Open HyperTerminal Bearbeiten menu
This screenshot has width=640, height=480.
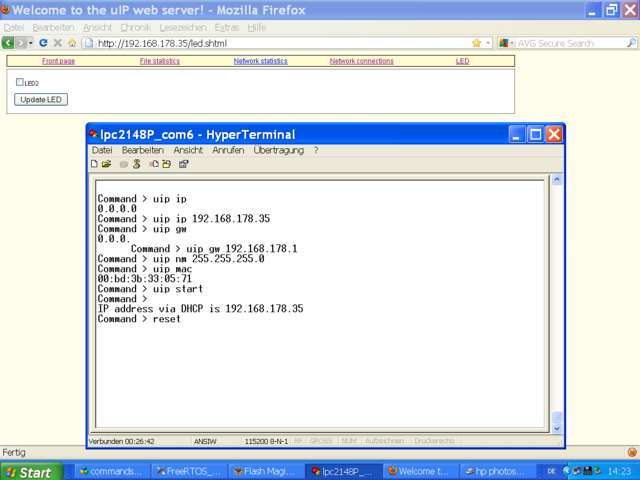point(143,150)
